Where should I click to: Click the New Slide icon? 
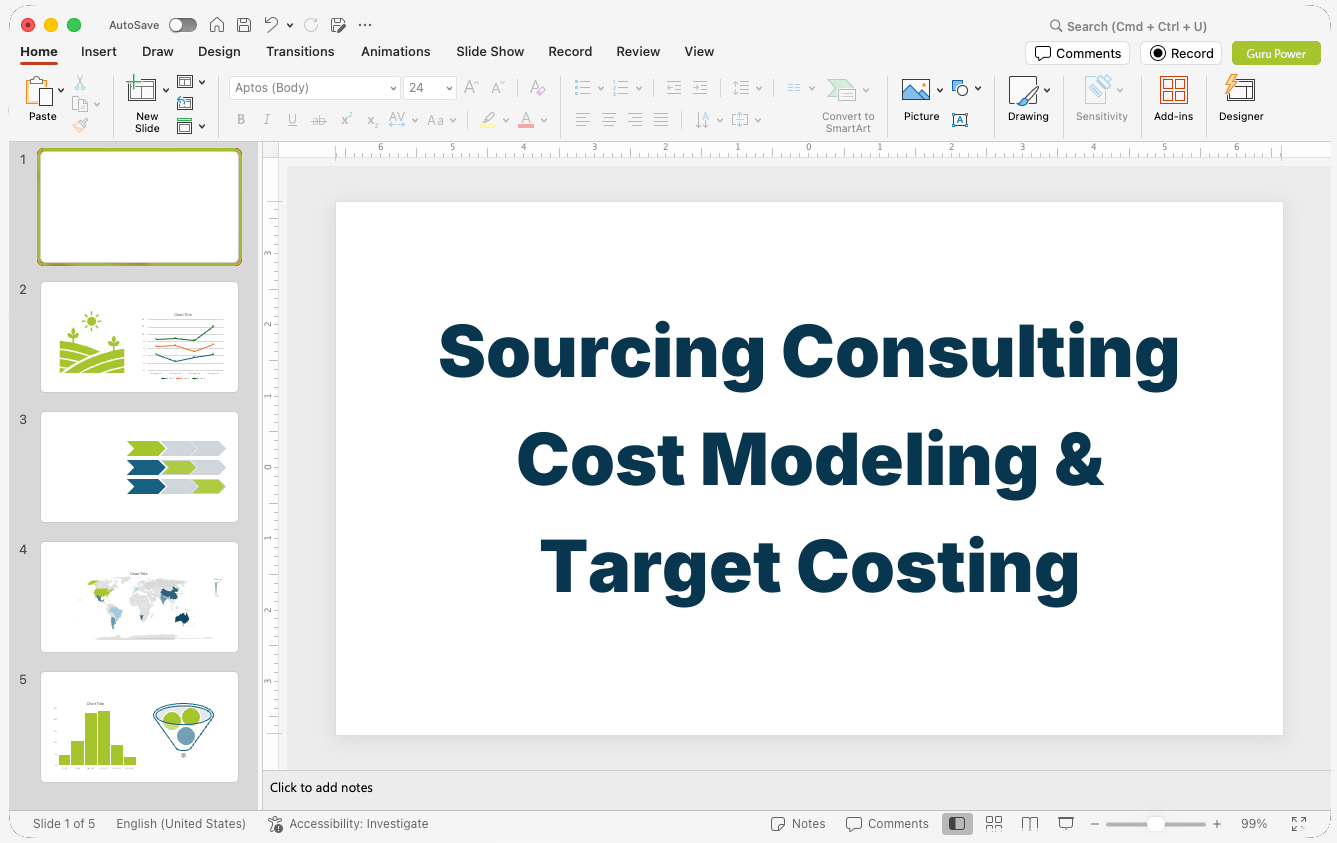click(x=142, y=90)
